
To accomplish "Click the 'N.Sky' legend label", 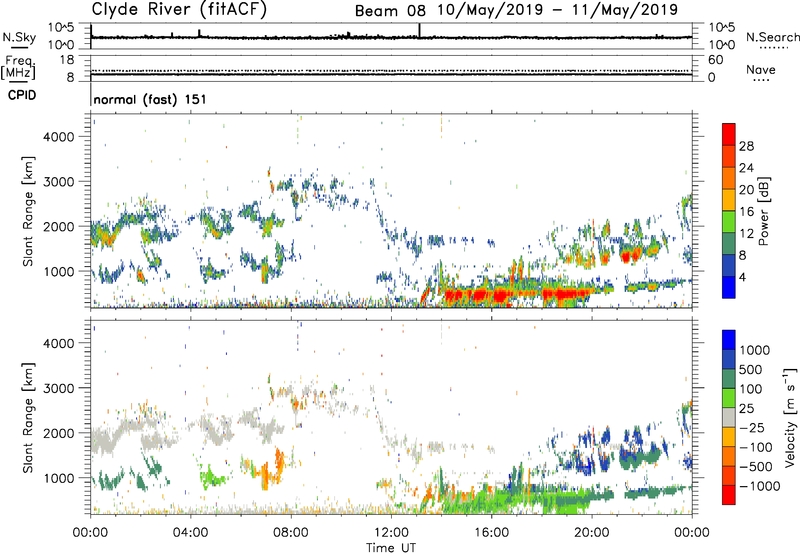I will click(x=19, y=37).
